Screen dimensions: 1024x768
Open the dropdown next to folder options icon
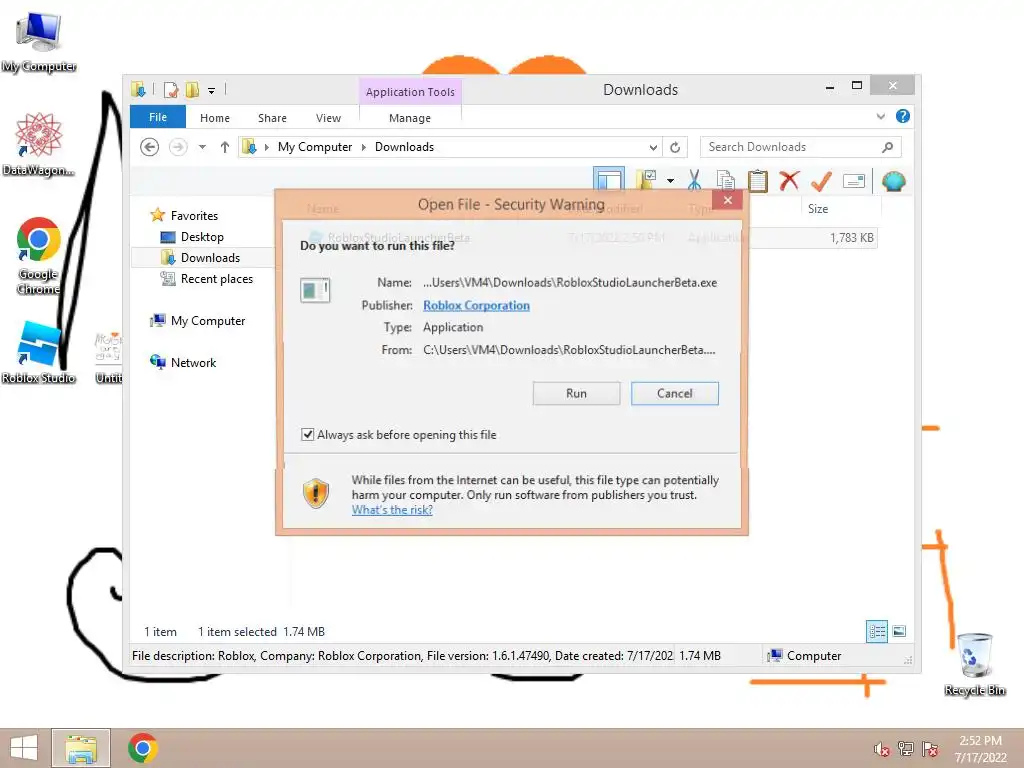pos(670,181)
